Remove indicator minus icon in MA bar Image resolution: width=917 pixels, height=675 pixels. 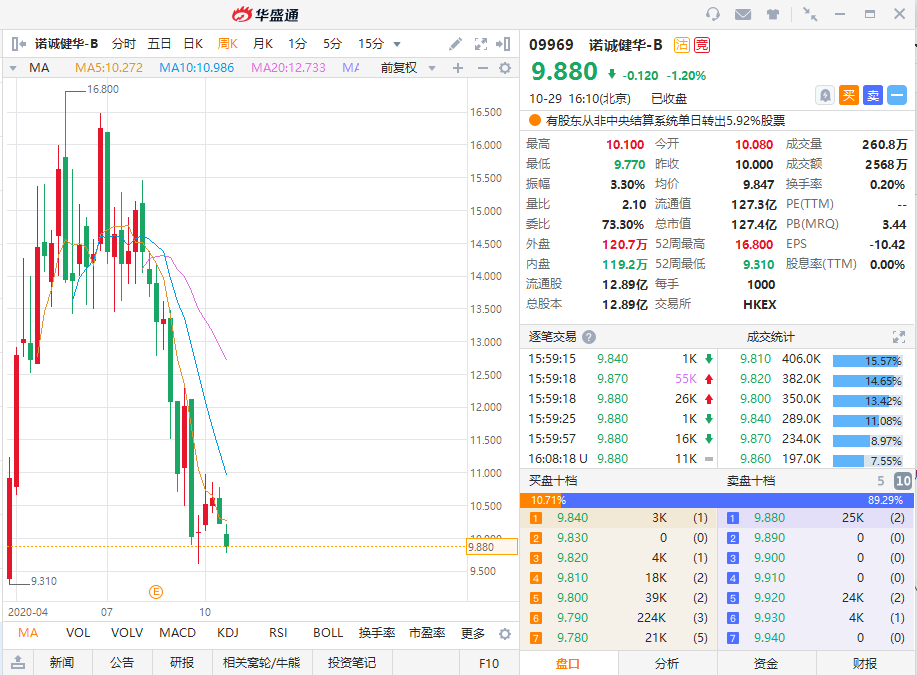click(482, 68)
